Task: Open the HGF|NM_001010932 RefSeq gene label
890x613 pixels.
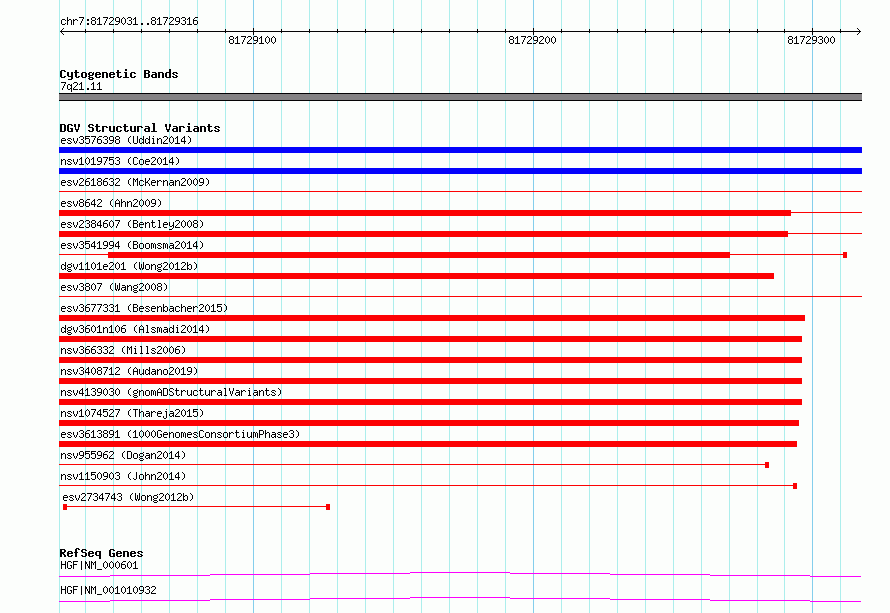Action: click(108, 590)
